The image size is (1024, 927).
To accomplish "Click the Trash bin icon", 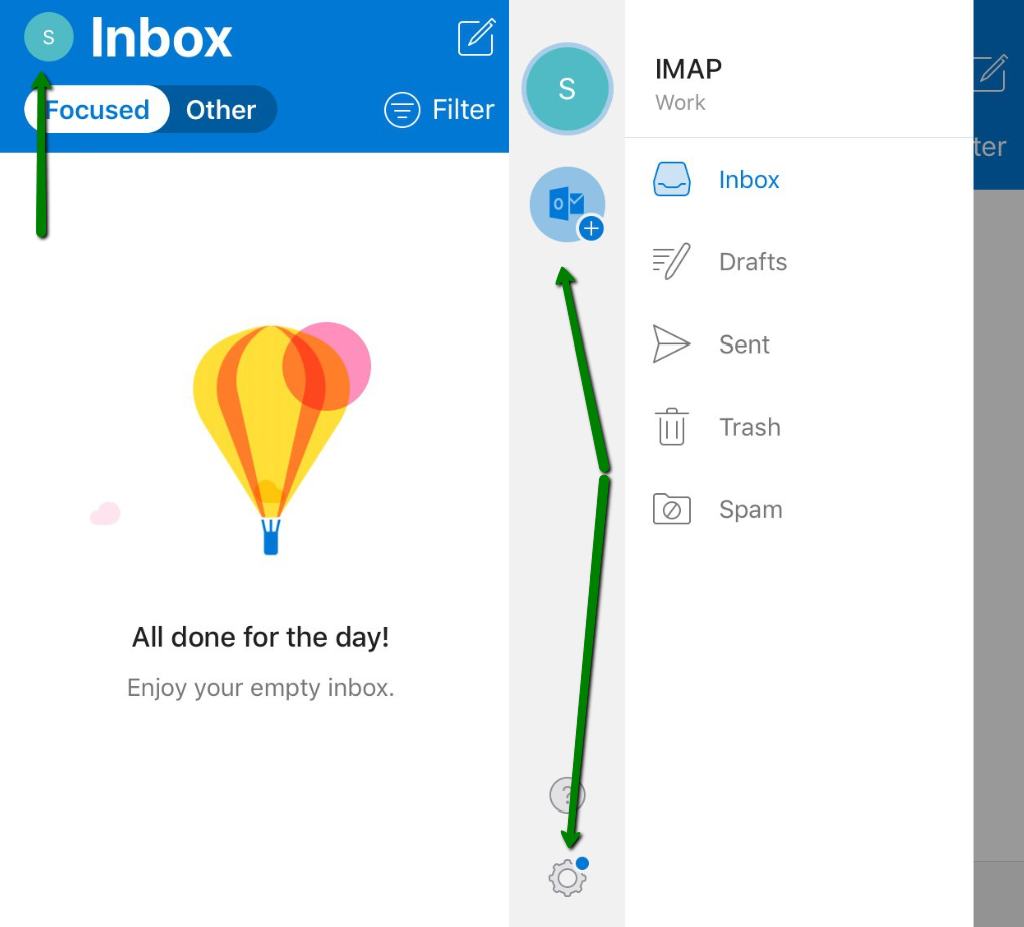I will [671, 427].
